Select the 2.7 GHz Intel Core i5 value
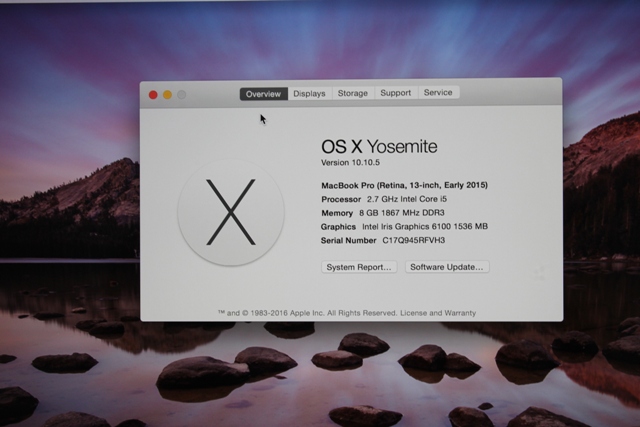This screenshot has width=640, height=427. [x=407, y=199]
